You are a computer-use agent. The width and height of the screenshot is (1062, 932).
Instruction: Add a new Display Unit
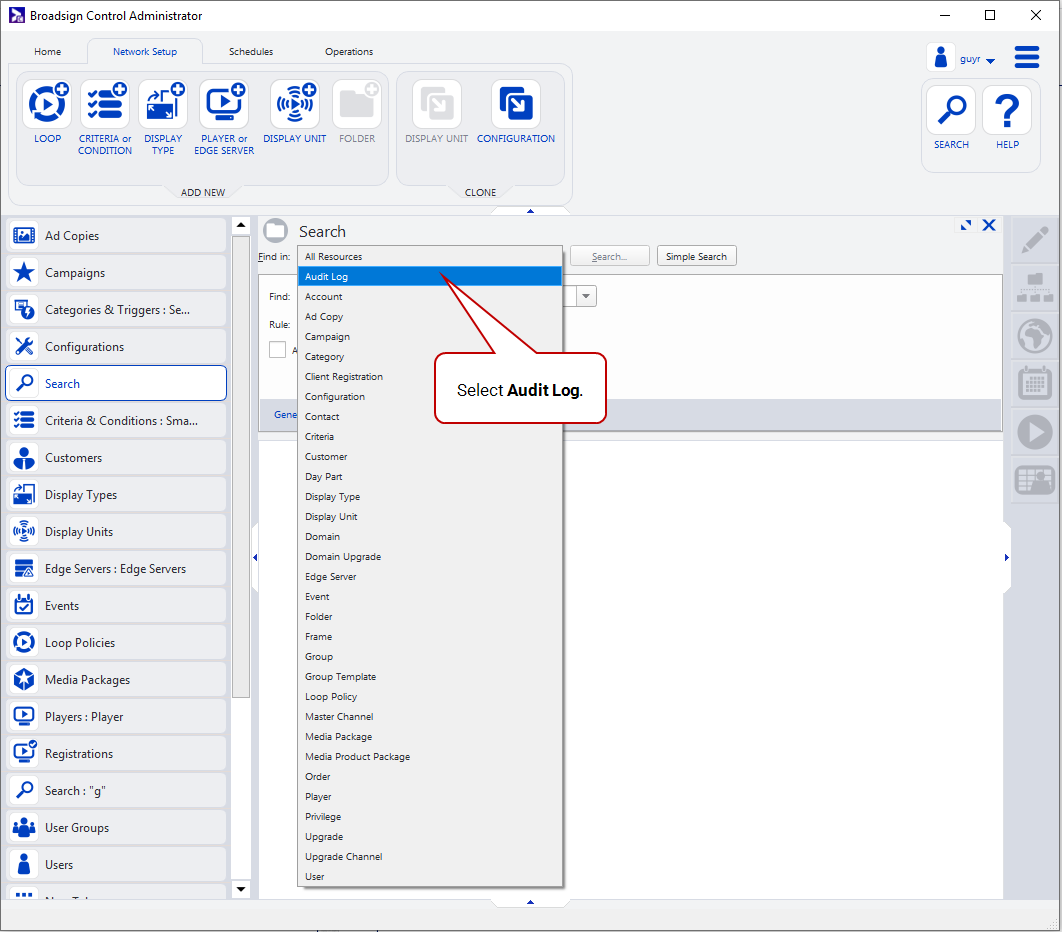point(295,105)
